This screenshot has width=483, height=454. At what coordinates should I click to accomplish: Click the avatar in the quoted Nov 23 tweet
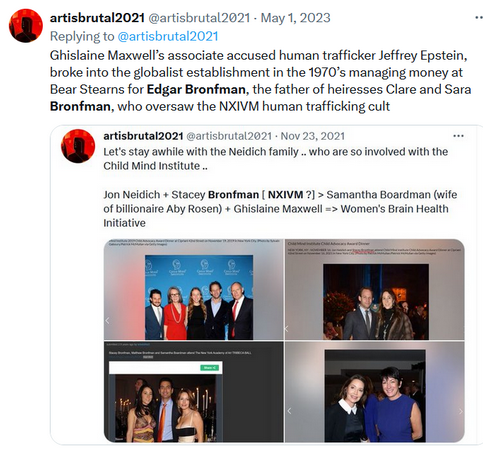click(x=78, y=146)
